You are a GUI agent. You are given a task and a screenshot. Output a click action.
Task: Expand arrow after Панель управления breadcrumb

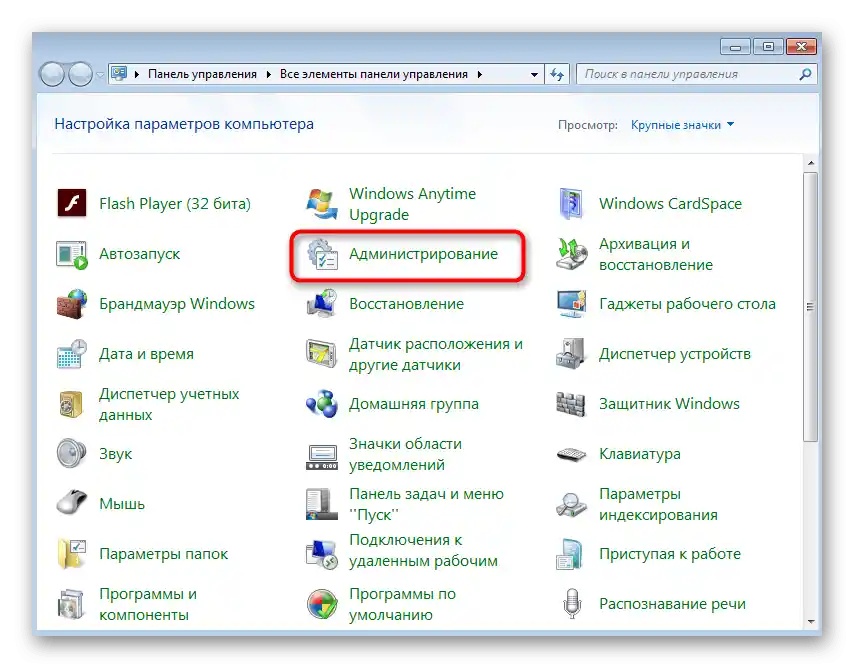(269, 75)
